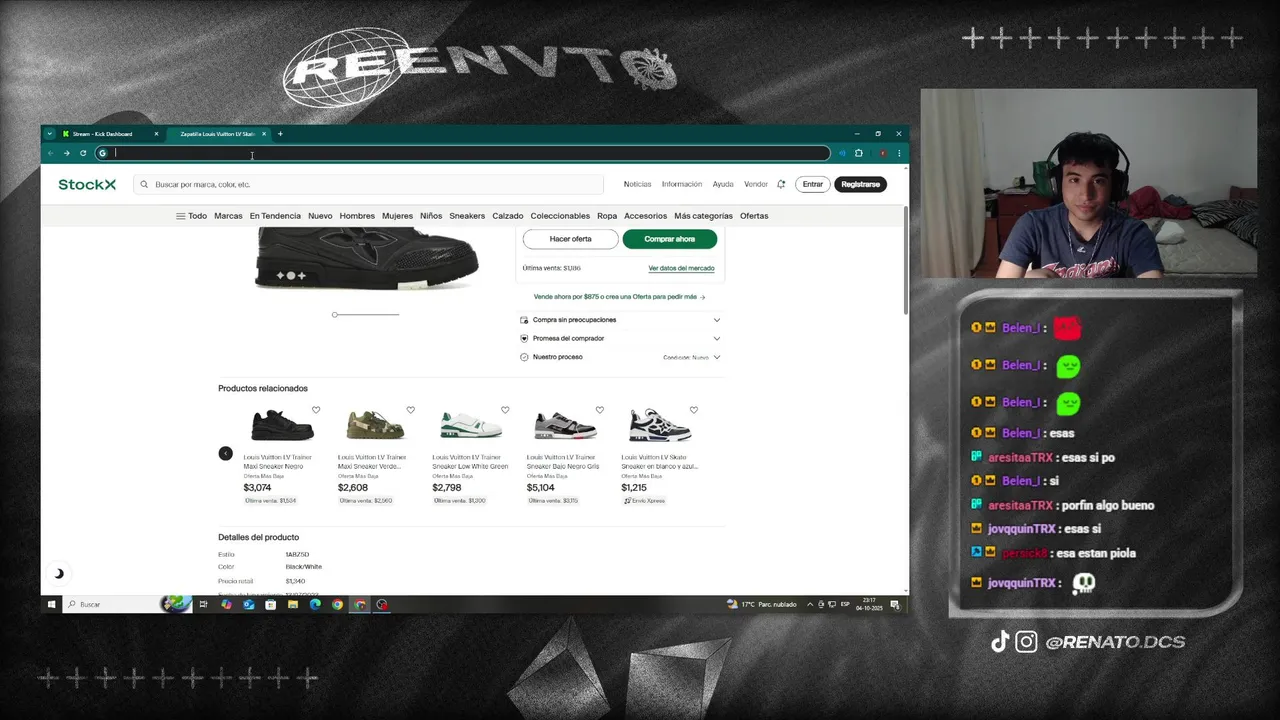This screenshot has width=1280, height=720.
Task: Click the browser forward arrow
Action: click(x=66, y=153)
